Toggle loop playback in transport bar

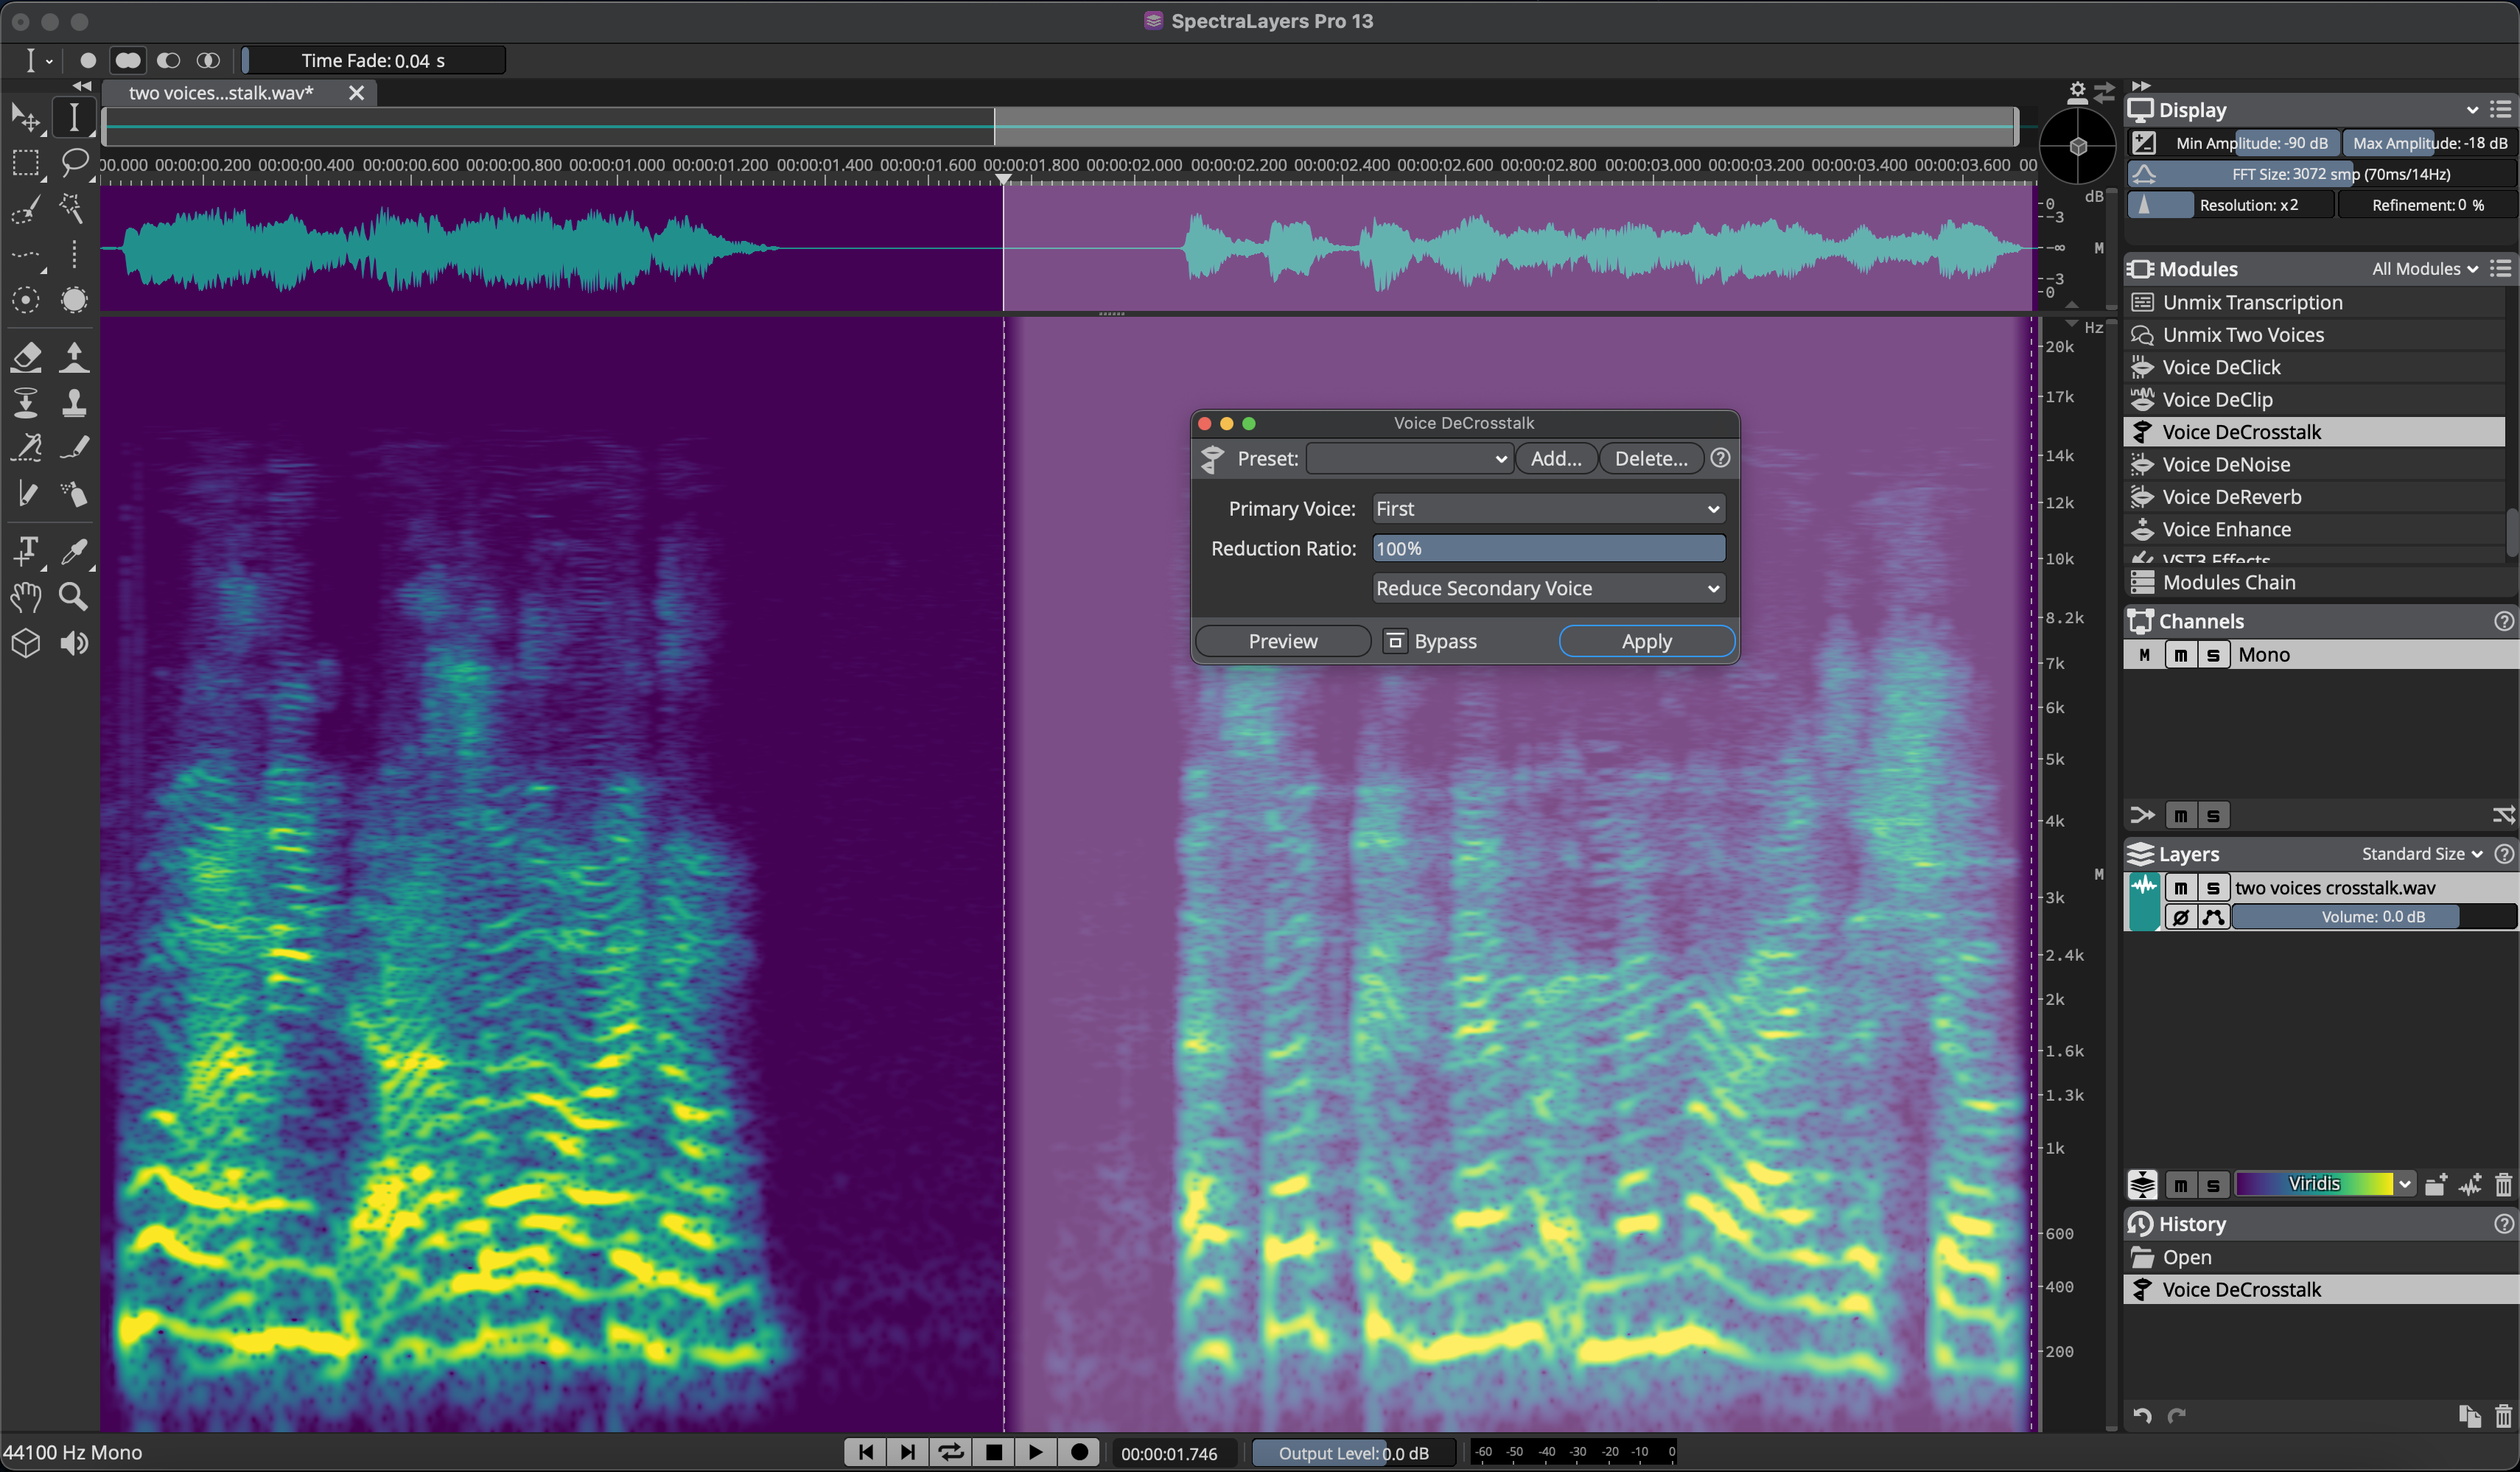point(951,1452)
